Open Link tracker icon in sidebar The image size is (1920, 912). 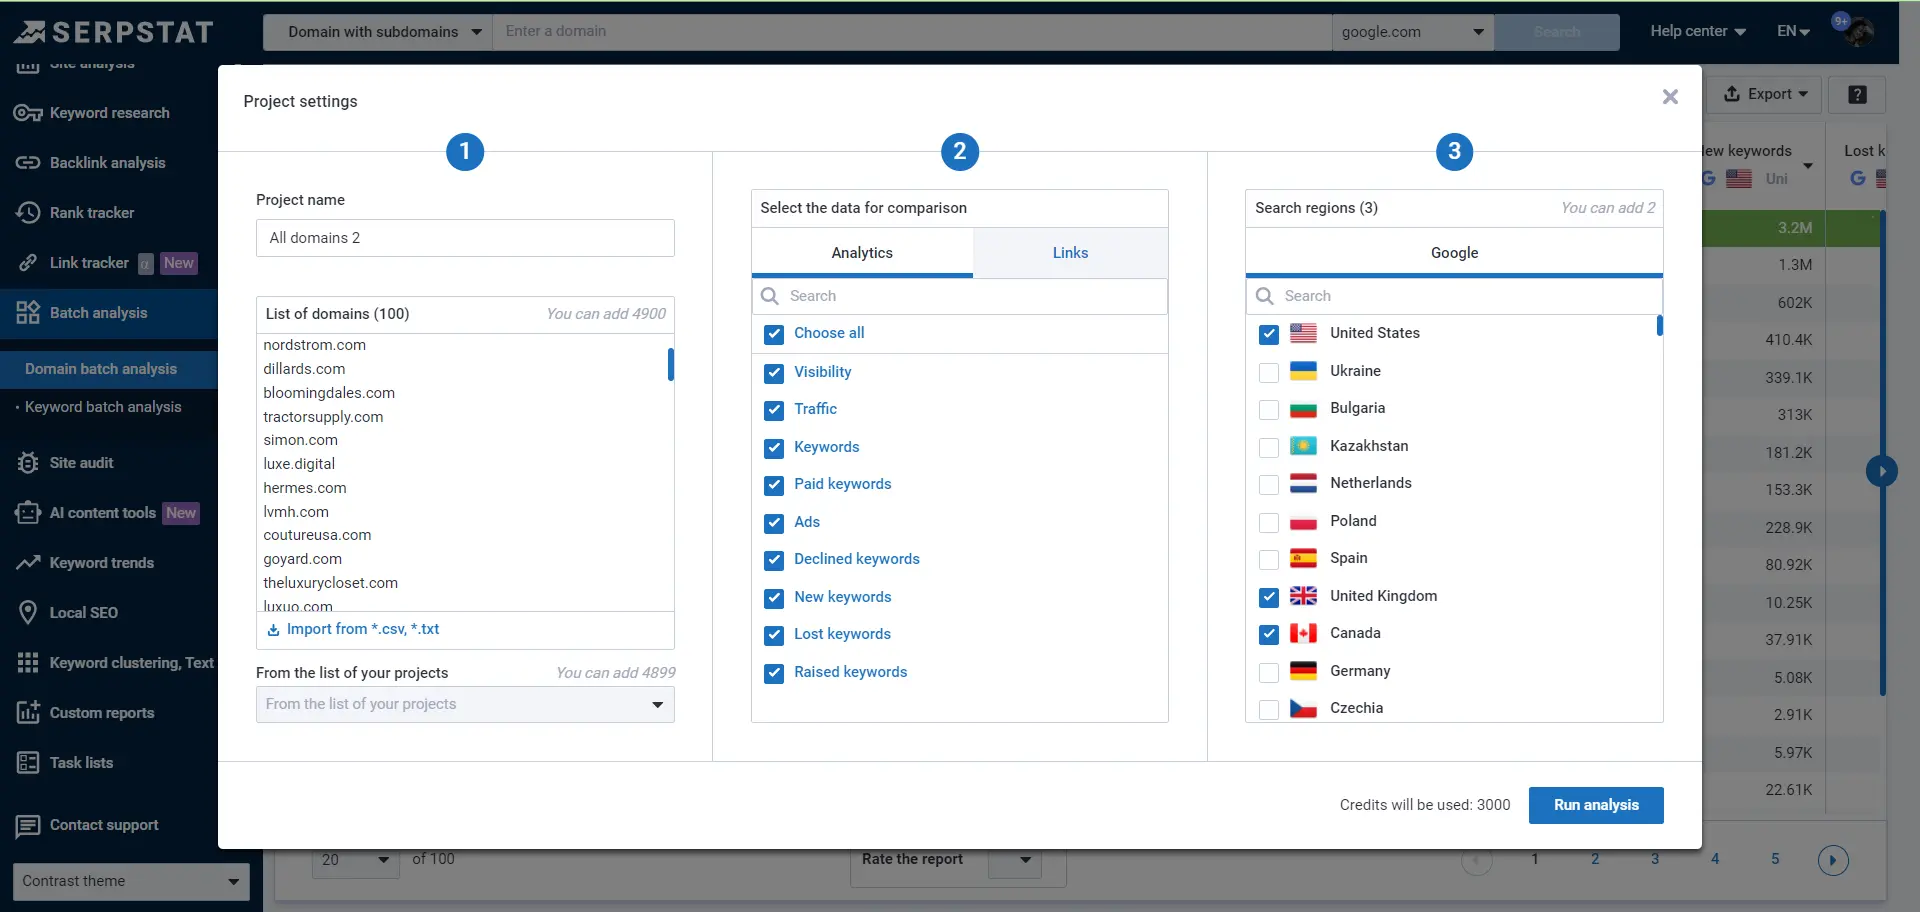pyautogui.click(x=28, y=263)
